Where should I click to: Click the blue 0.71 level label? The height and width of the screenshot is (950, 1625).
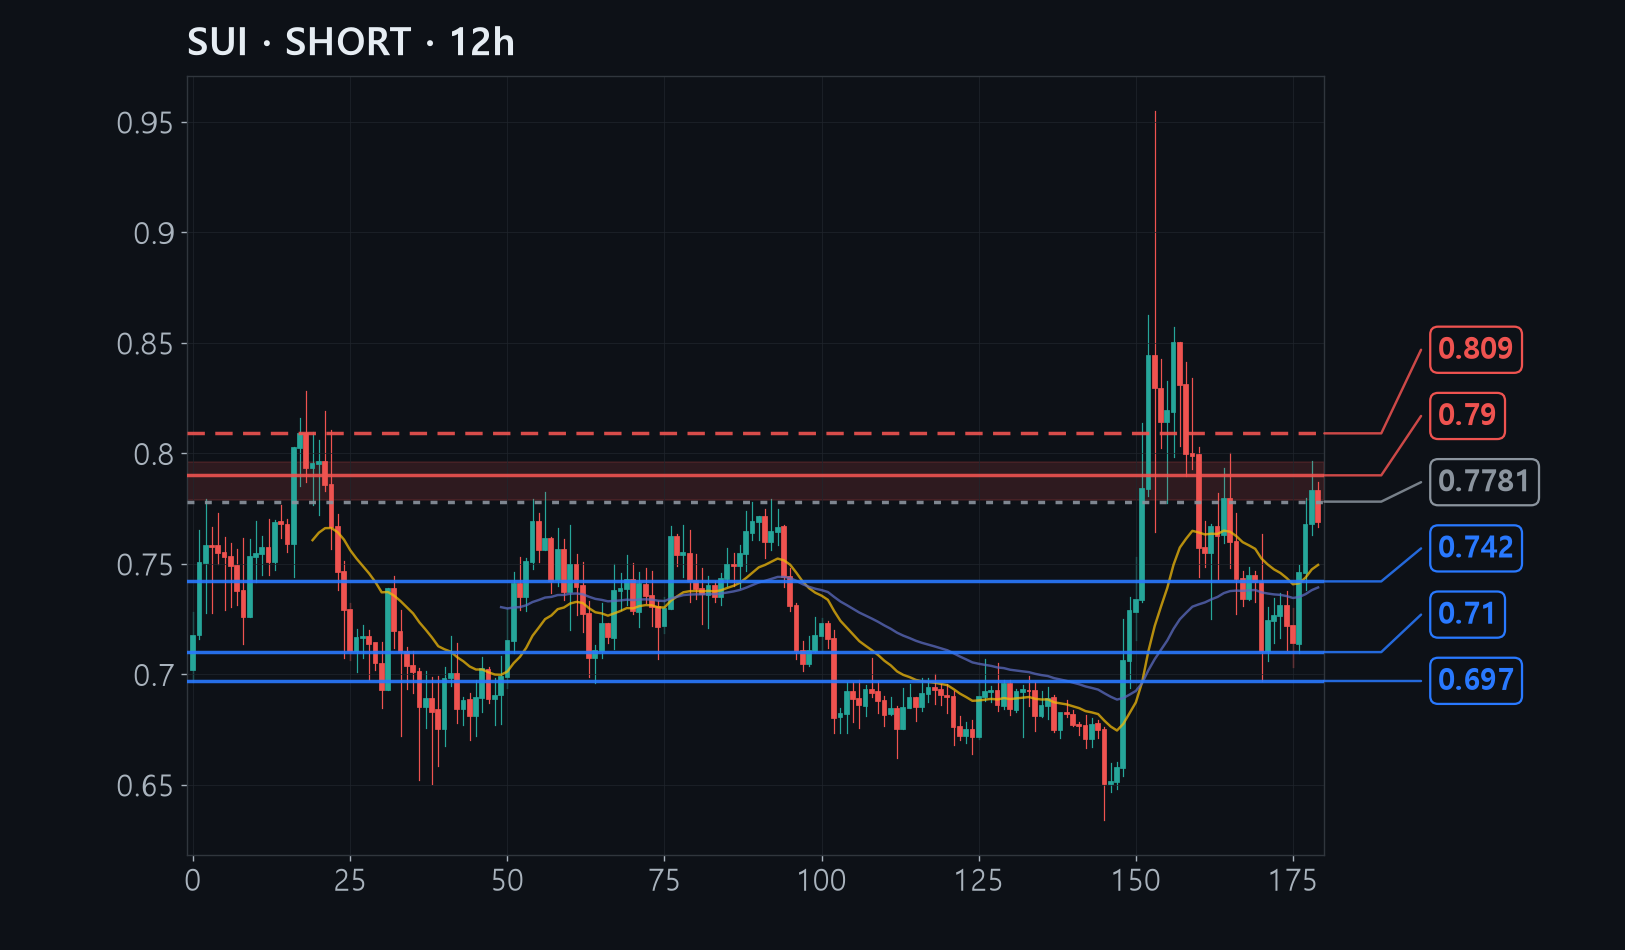tap(1467, 614)
